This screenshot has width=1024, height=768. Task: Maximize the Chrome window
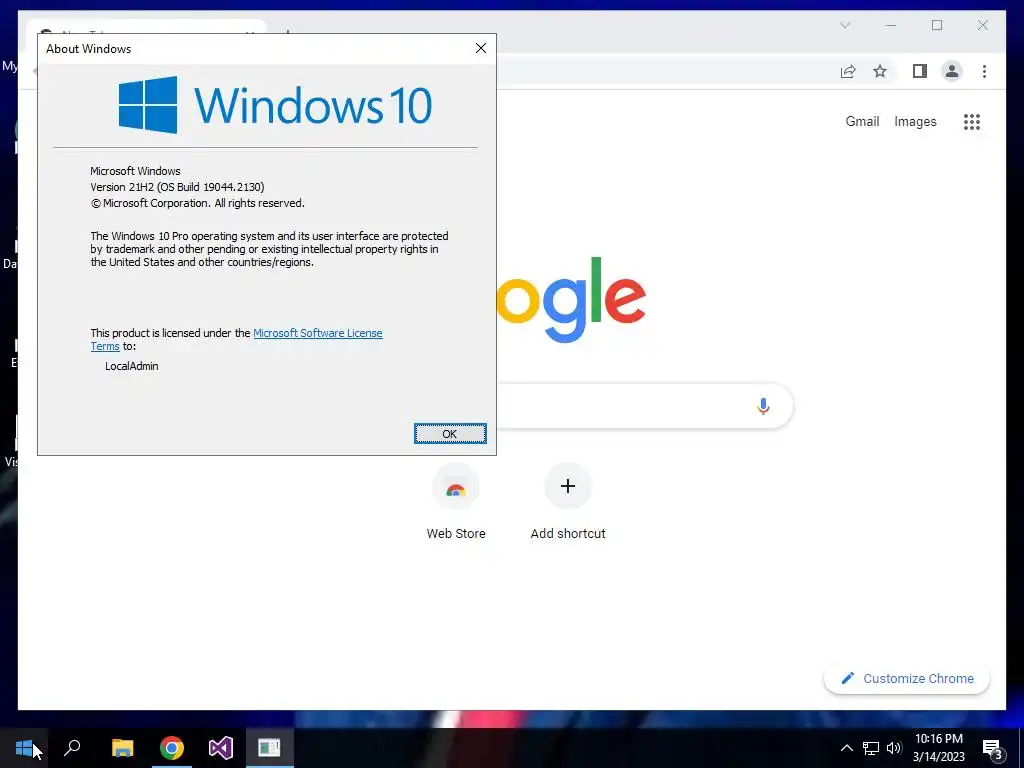(x=937, y=25)
